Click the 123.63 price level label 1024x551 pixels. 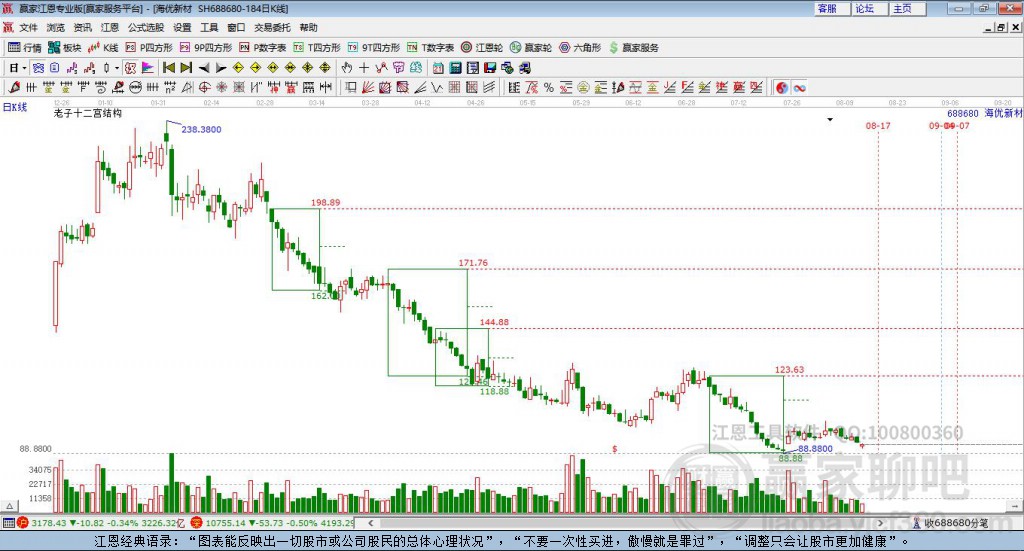click(790, 370)
